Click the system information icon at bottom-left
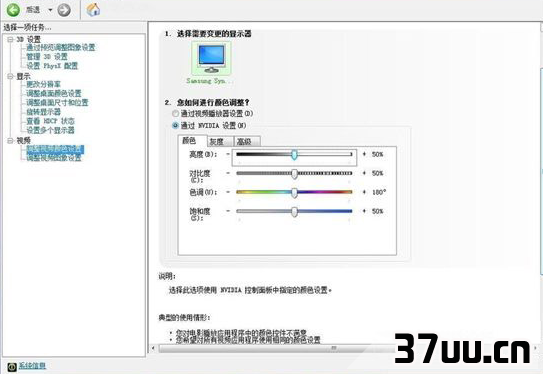The image size is (543, 374). [12, 366]
